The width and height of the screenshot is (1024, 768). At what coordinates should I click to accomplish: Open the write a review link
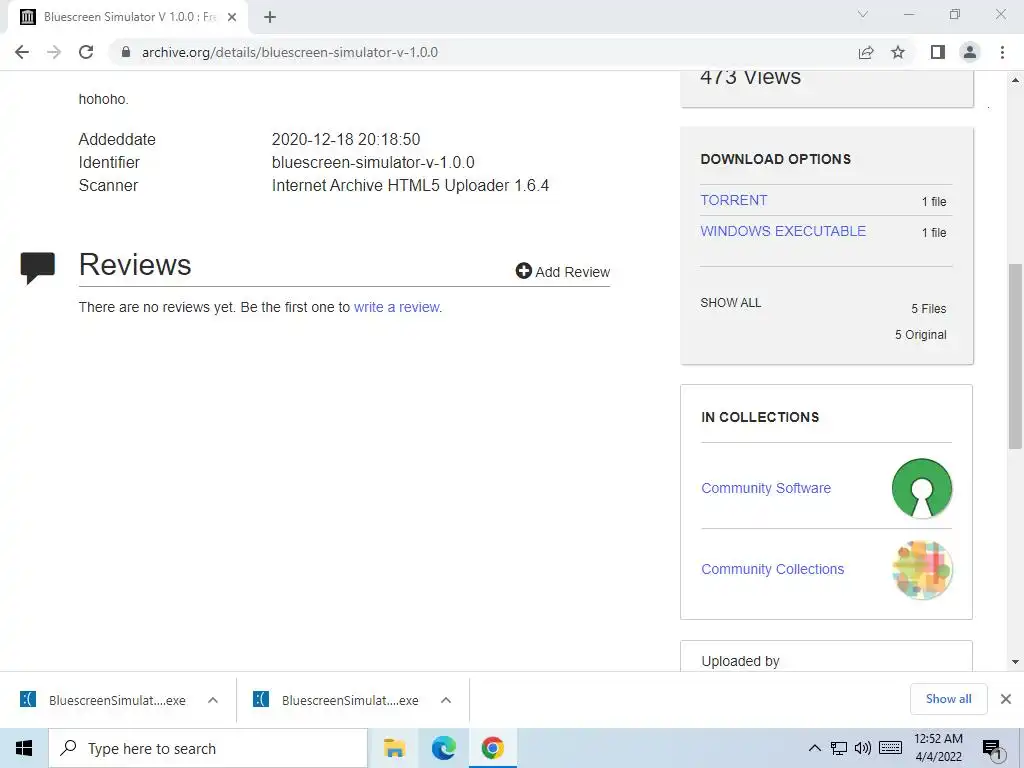(x=397, y=307)
